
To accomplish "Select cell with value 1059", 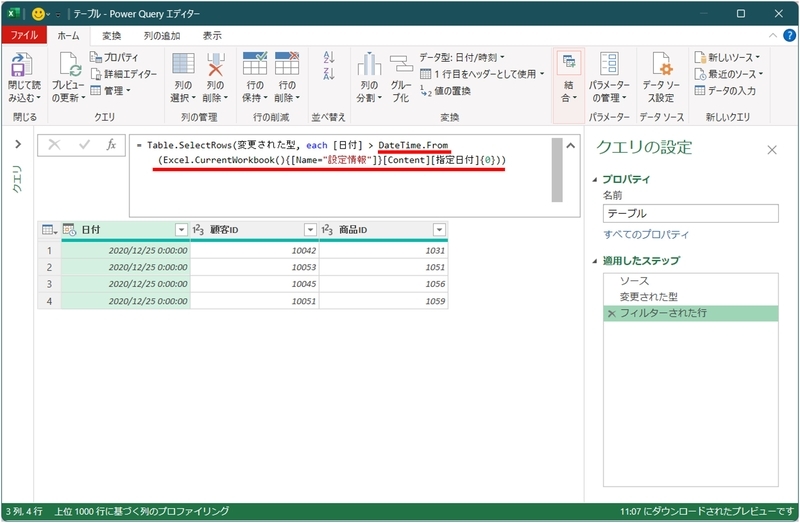I will point(384,301).
